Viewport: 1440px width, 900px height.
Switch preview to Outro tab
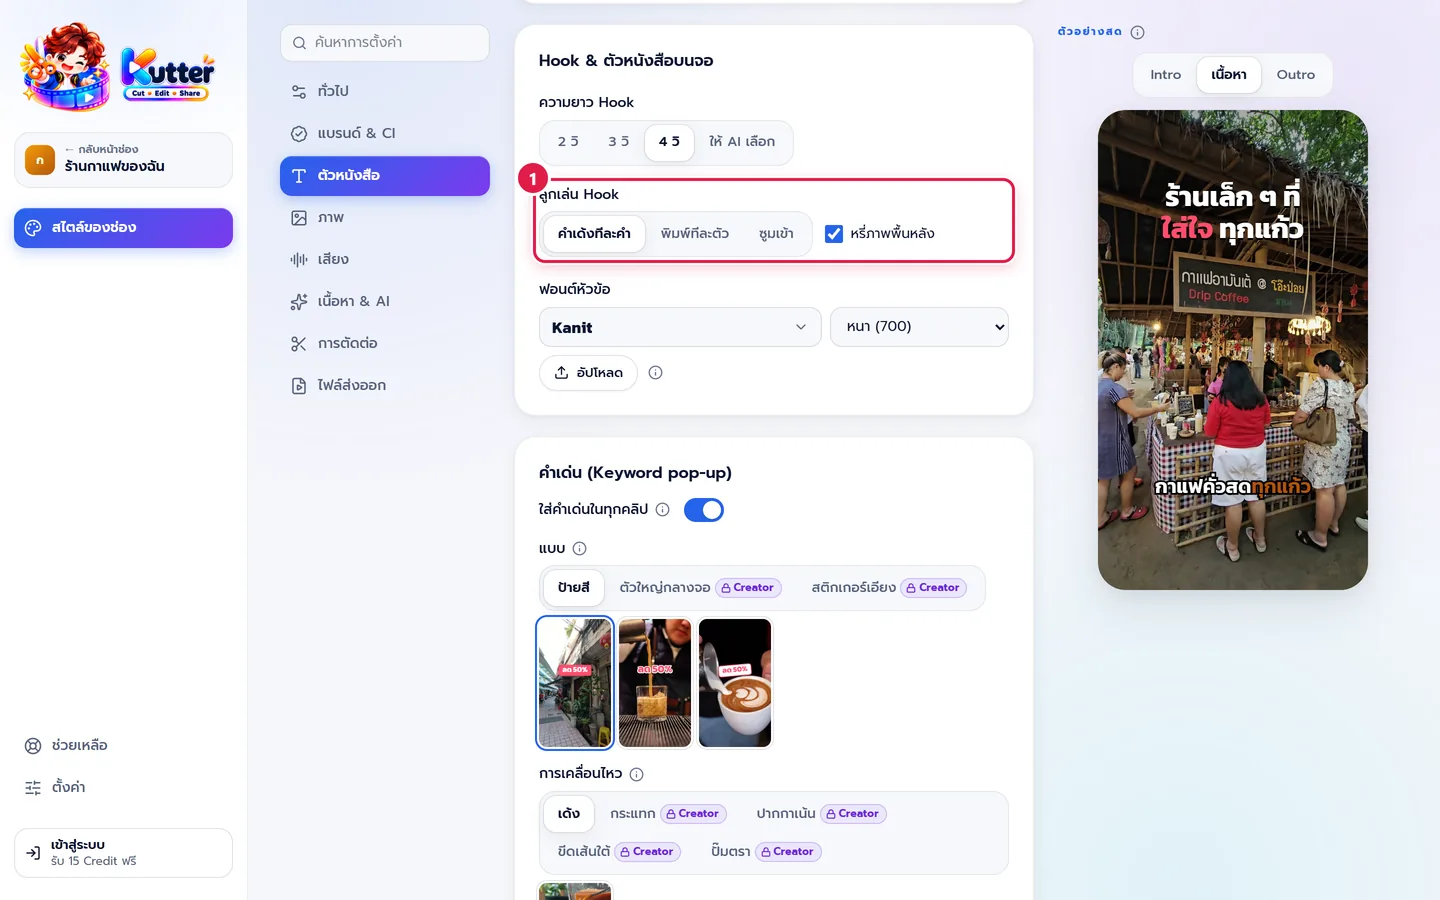point(1296,75)
